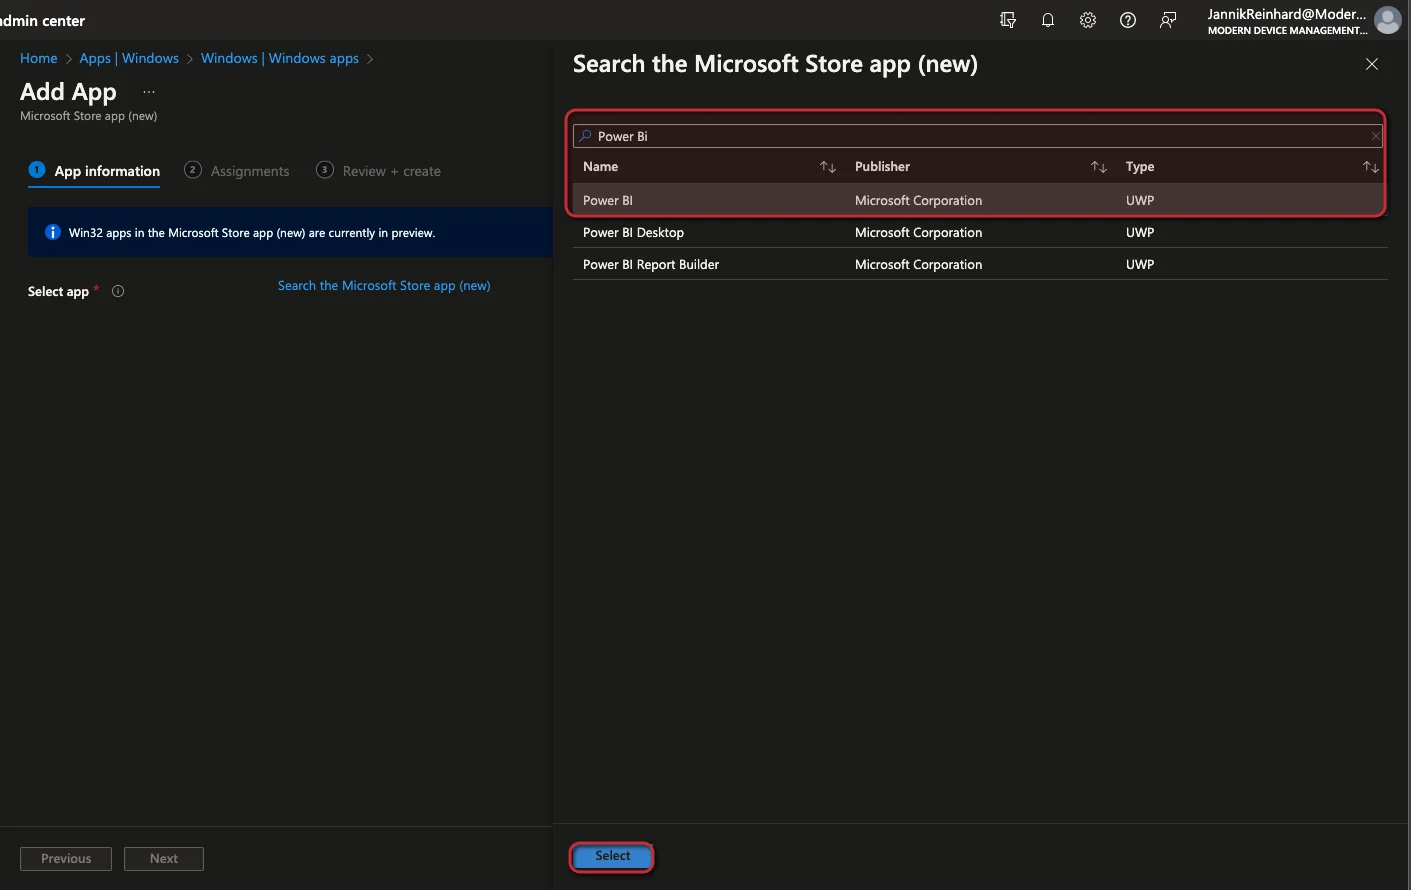Select the Power BI Desktop result row

[x=980, y=232]
